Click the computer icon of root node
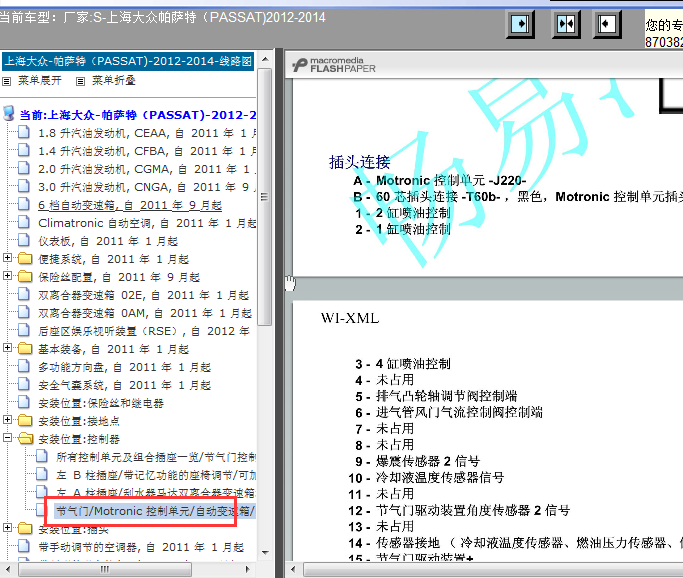This screenshot has height=578, width=683. [x=9, y=113]
